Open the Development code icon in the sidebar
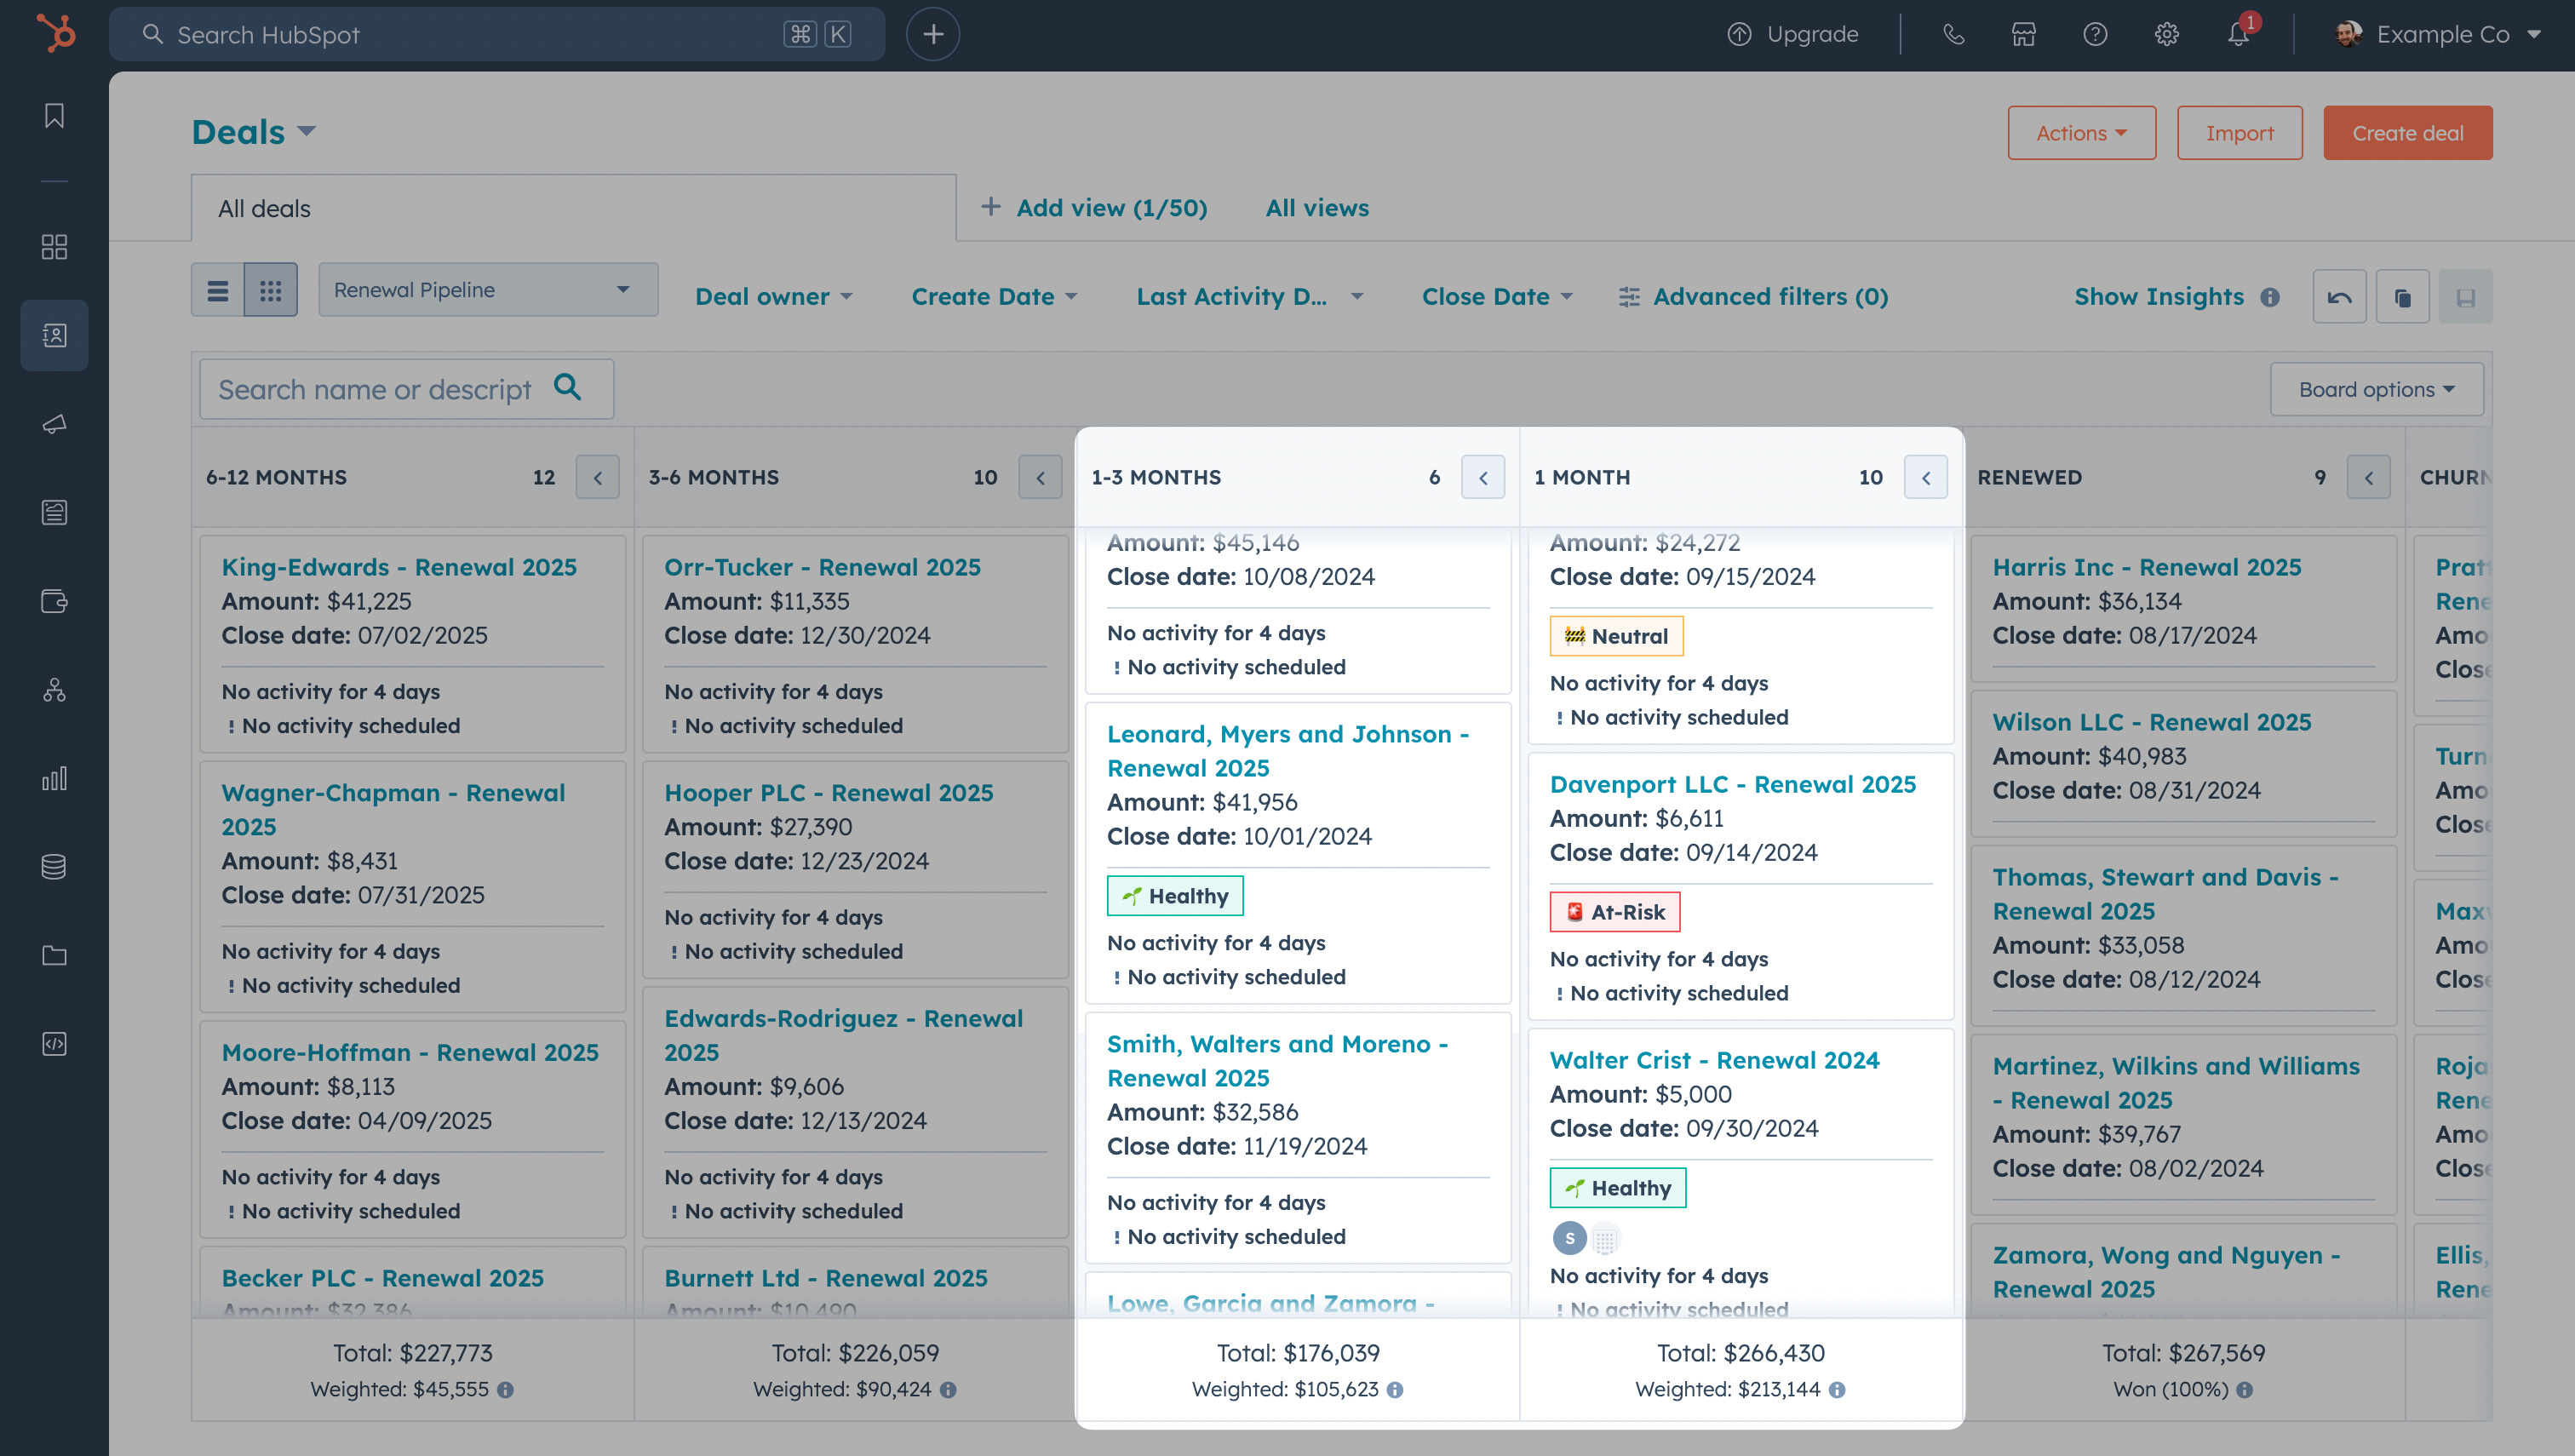The height and width of the screenshot is (1456, 2575). pos(54,1044)
